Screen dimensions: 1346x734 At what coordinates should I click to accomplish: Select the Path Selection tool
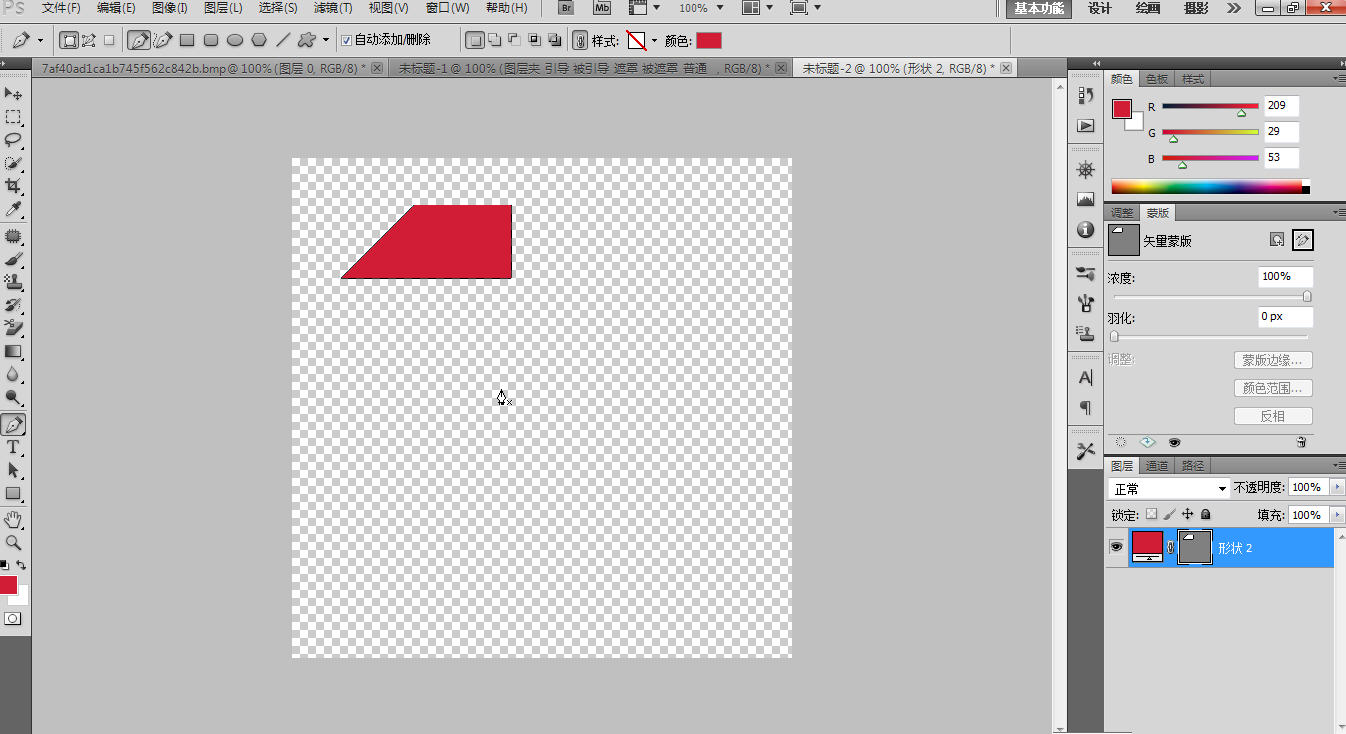click(13, 470)
